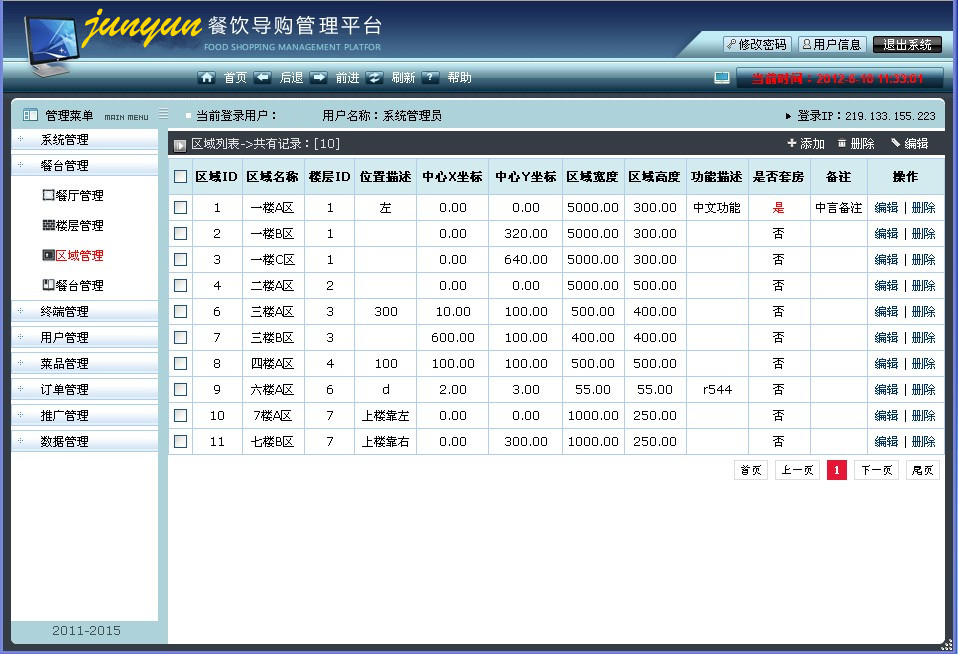The image size is (958, 654).
Task: Click the 刷新 navigation link
Action: pyautogui.click(x=403, y=78)
